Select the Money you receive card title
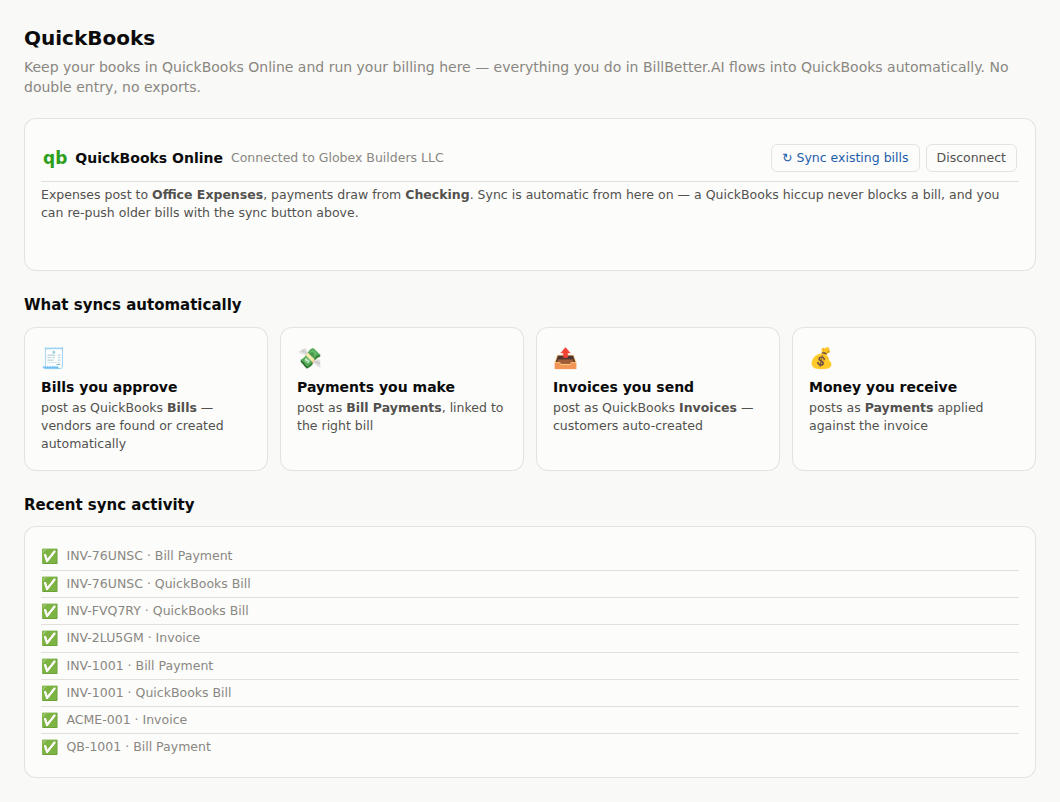The height and width of the screenshot is (802, 1060). click(x=883, y=387)
